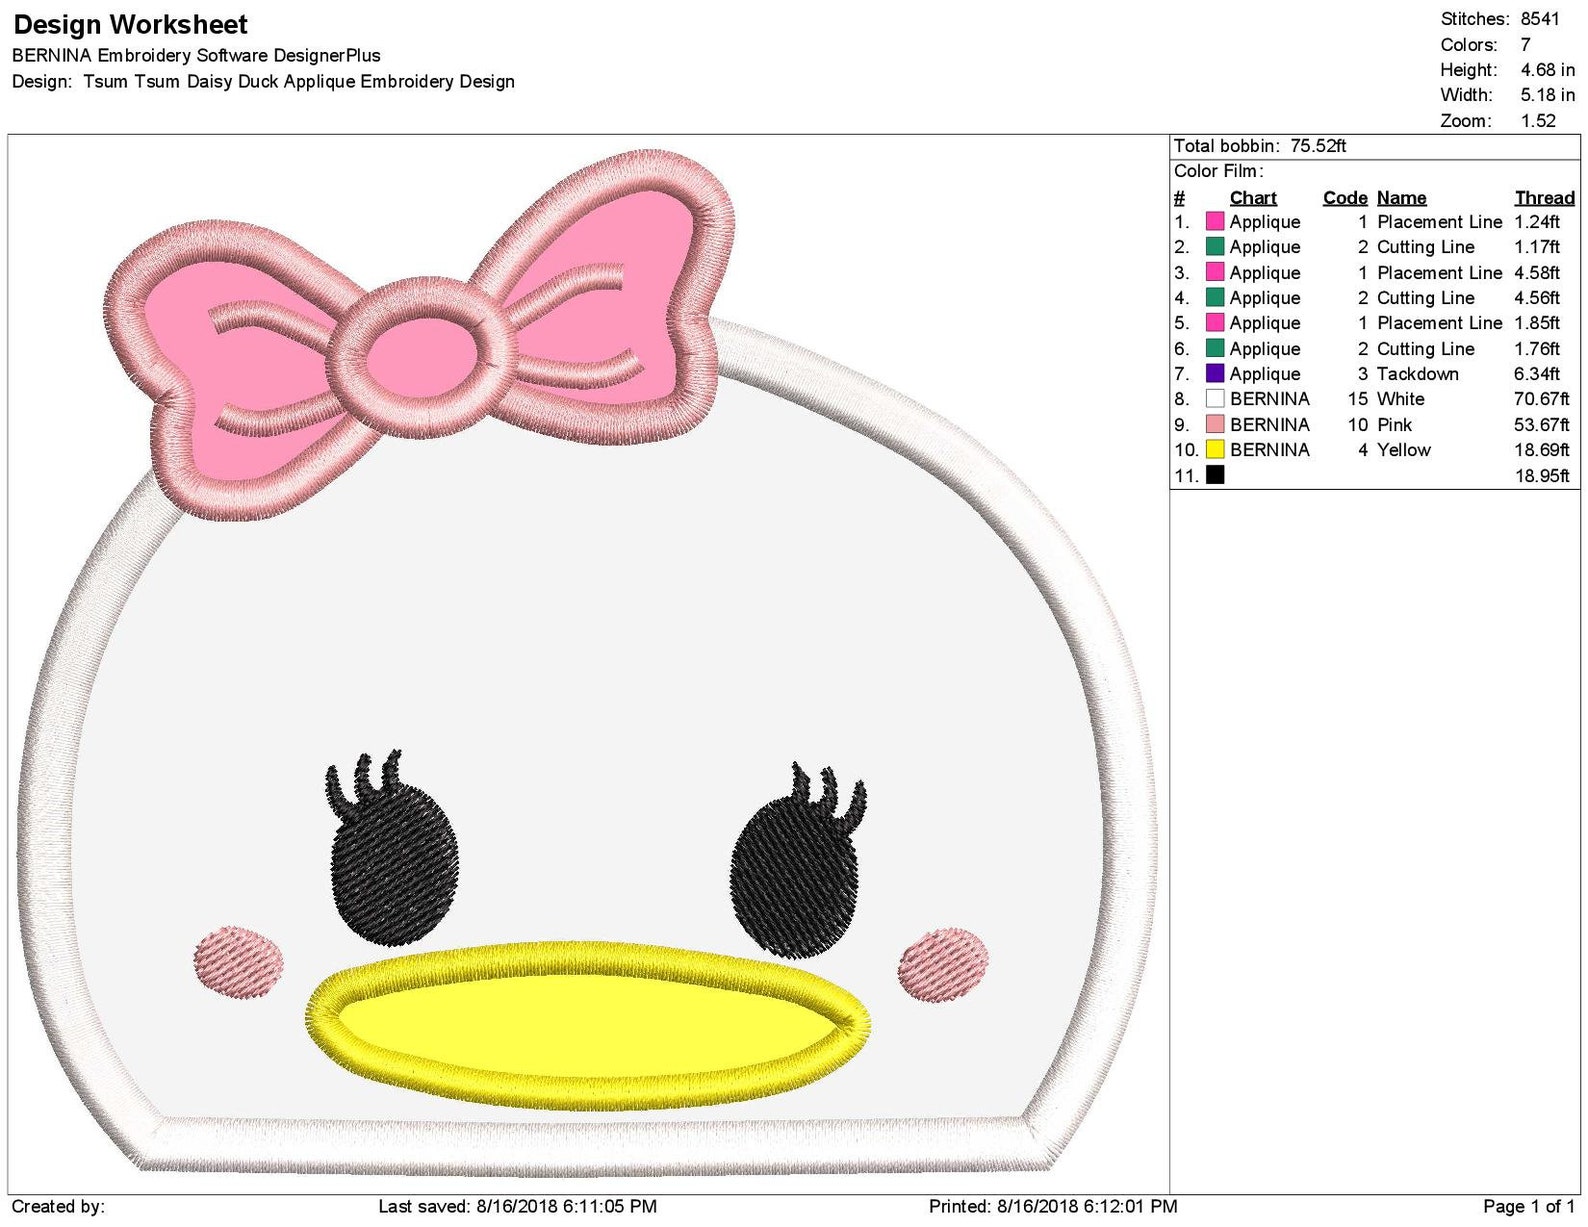Click thread length '1.24ft' in row 1
Image resolution: width=1588 pixels, height=1227 pixels.
1537,222
